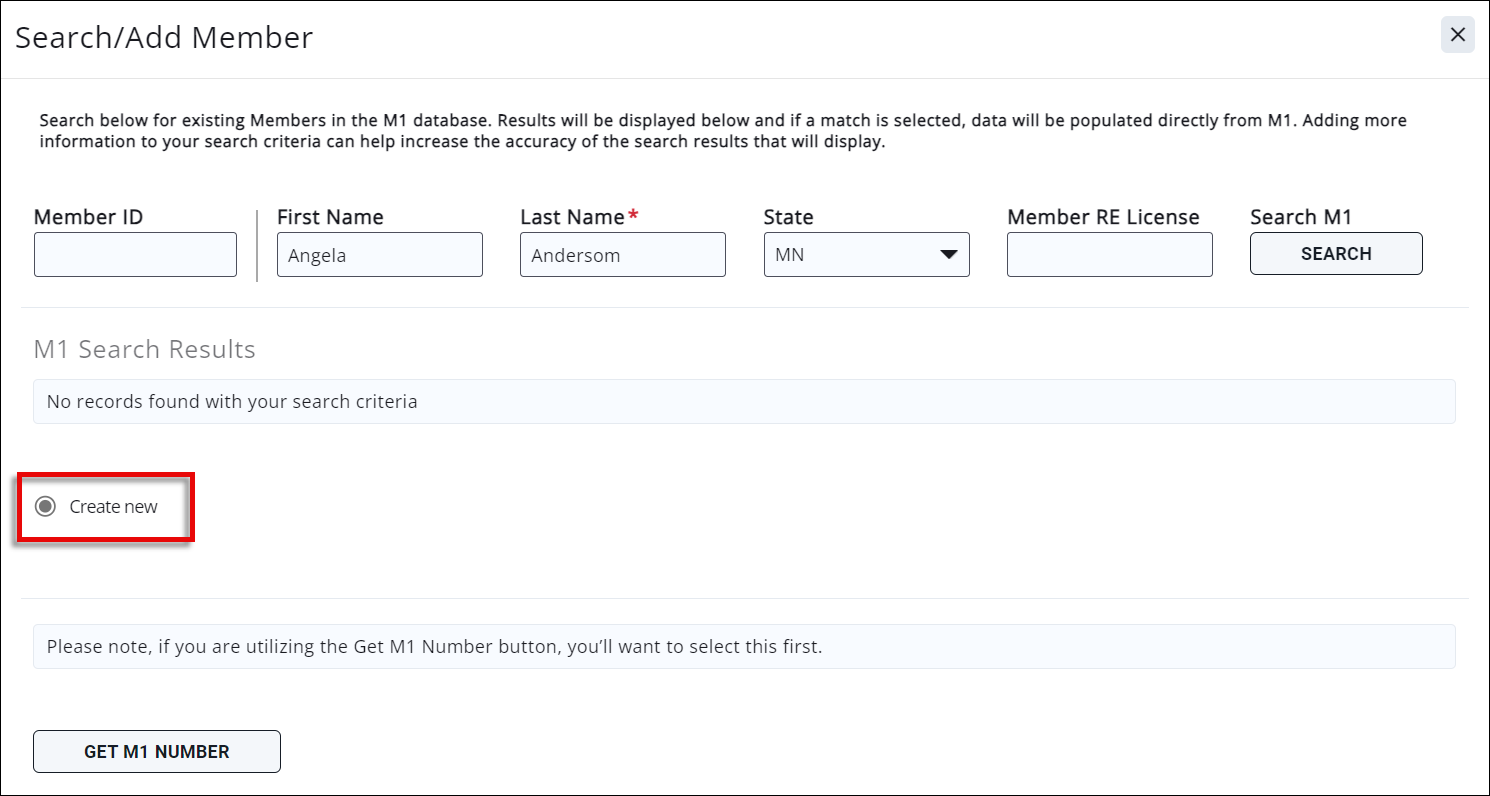Expand the State combo box to change states

tap(866, 254)
